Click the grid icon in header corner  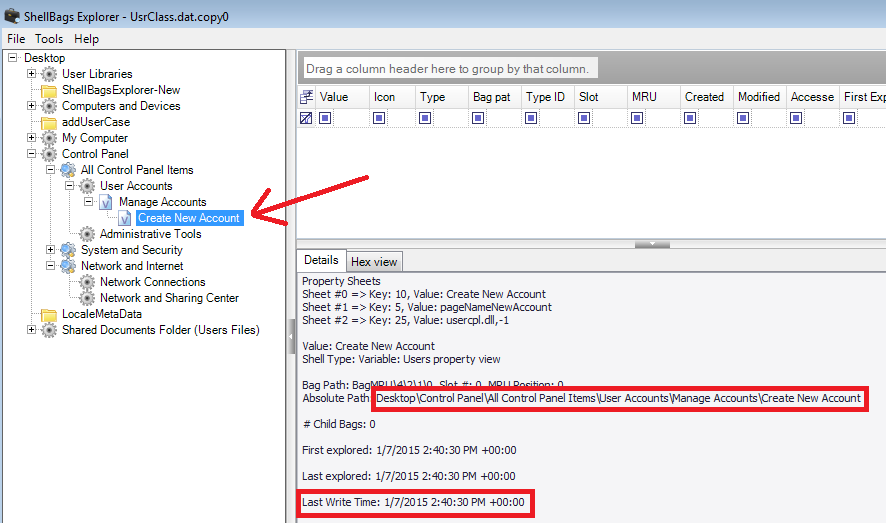coord(307,97)
